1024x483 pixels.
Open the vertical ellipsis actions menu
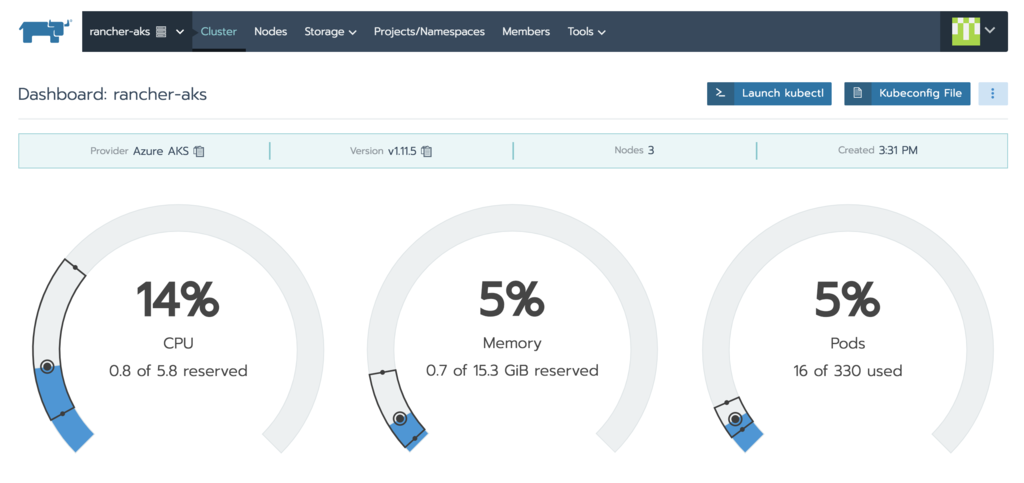tap(993, 93)
